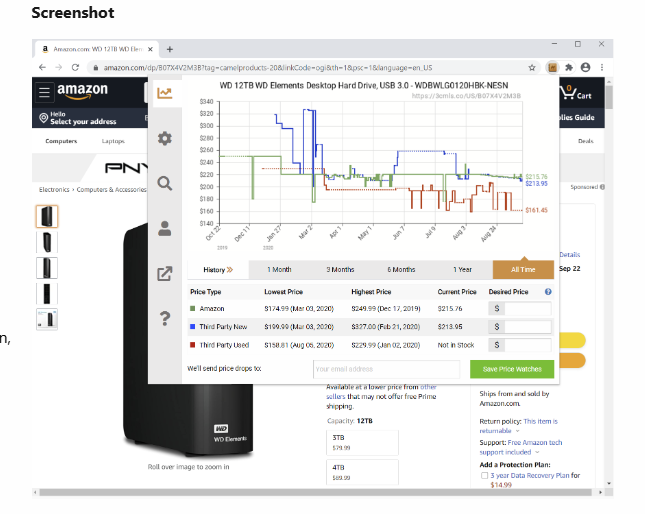Open Amazon hamburger menu
Screen dimensions: 645x514
point(44,92)
